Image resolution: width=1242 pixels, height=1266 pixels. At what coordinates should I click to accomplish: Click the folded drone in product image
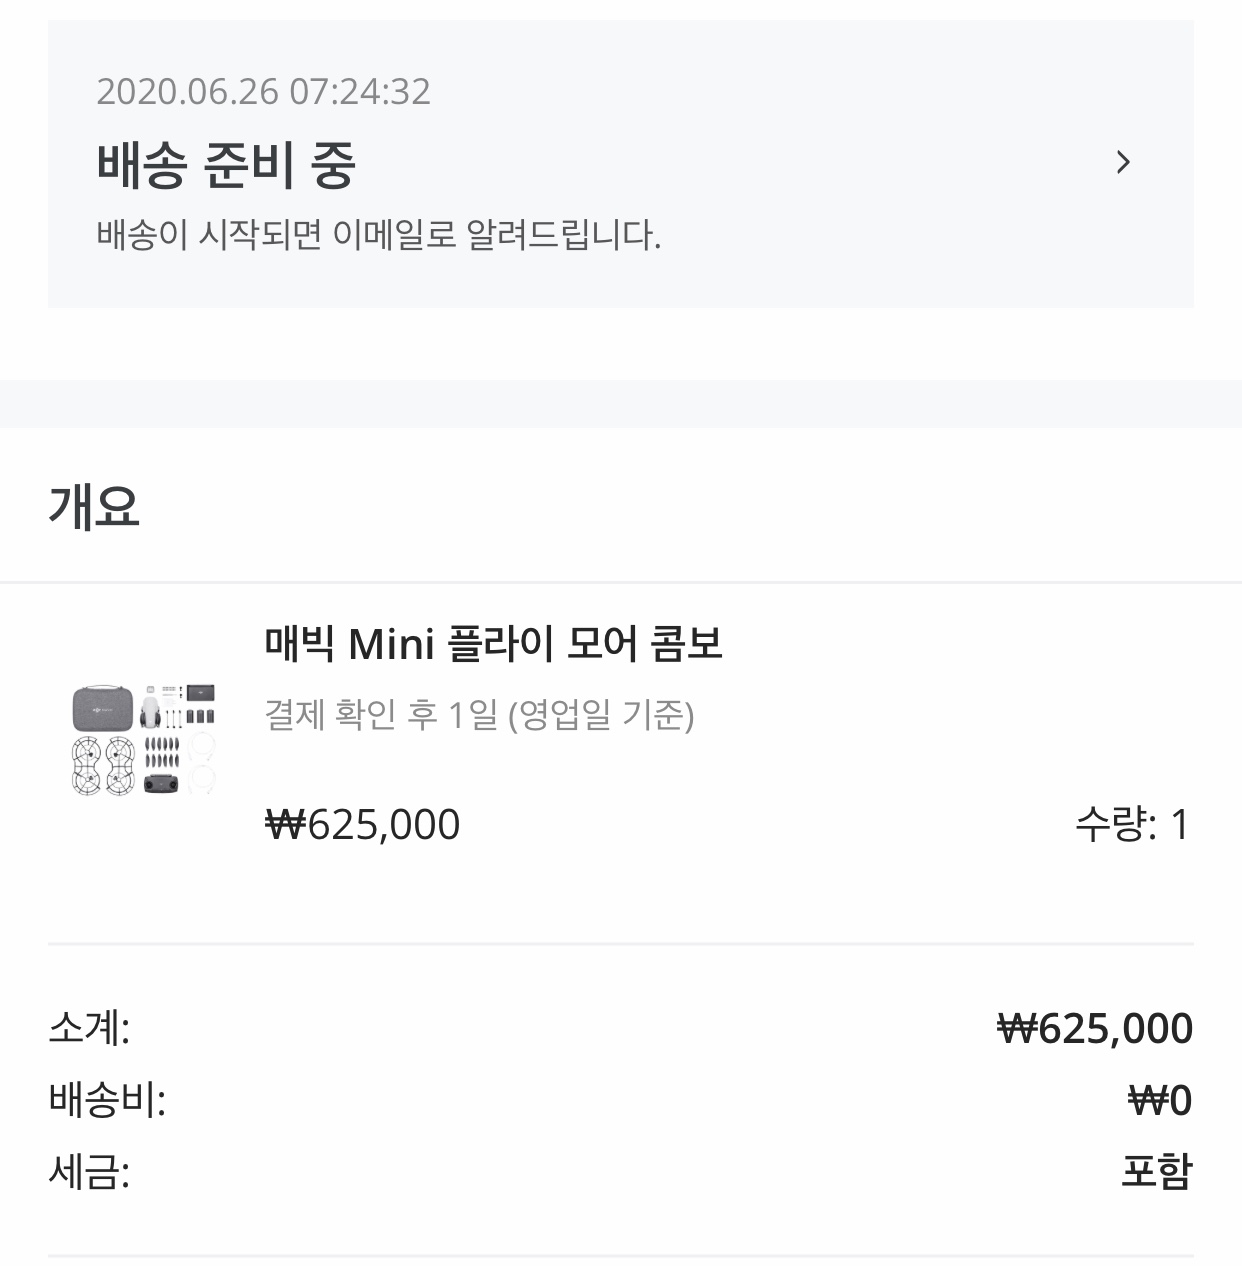[151, 712]
